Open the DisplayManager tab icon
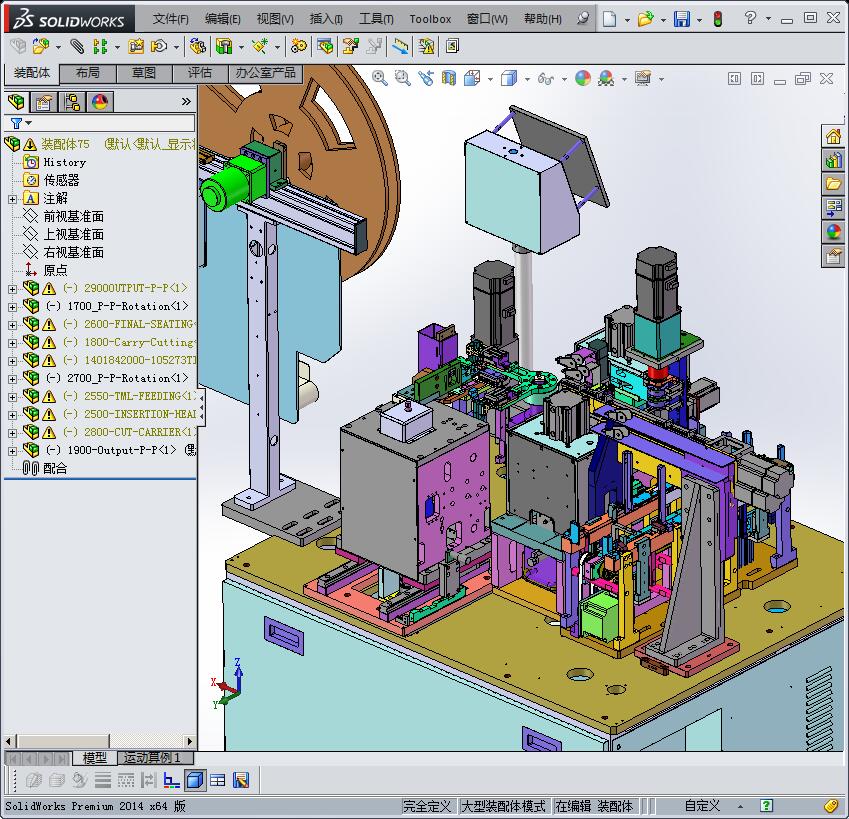The width and height of the screenshot is (849, 819). (x=100, y=102)
